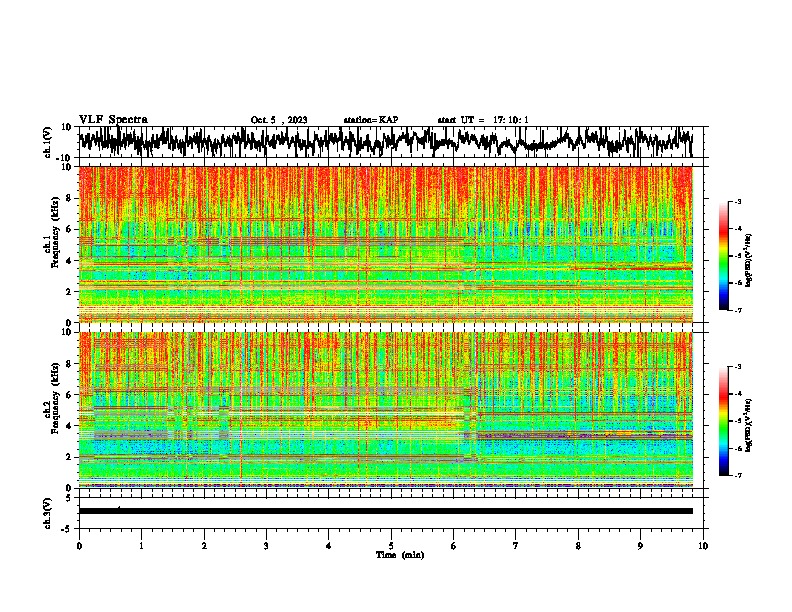Click the ch.1 spectrogram color scale bar
Viewport: 792px width, 612px height.
[x=724, y=256]
